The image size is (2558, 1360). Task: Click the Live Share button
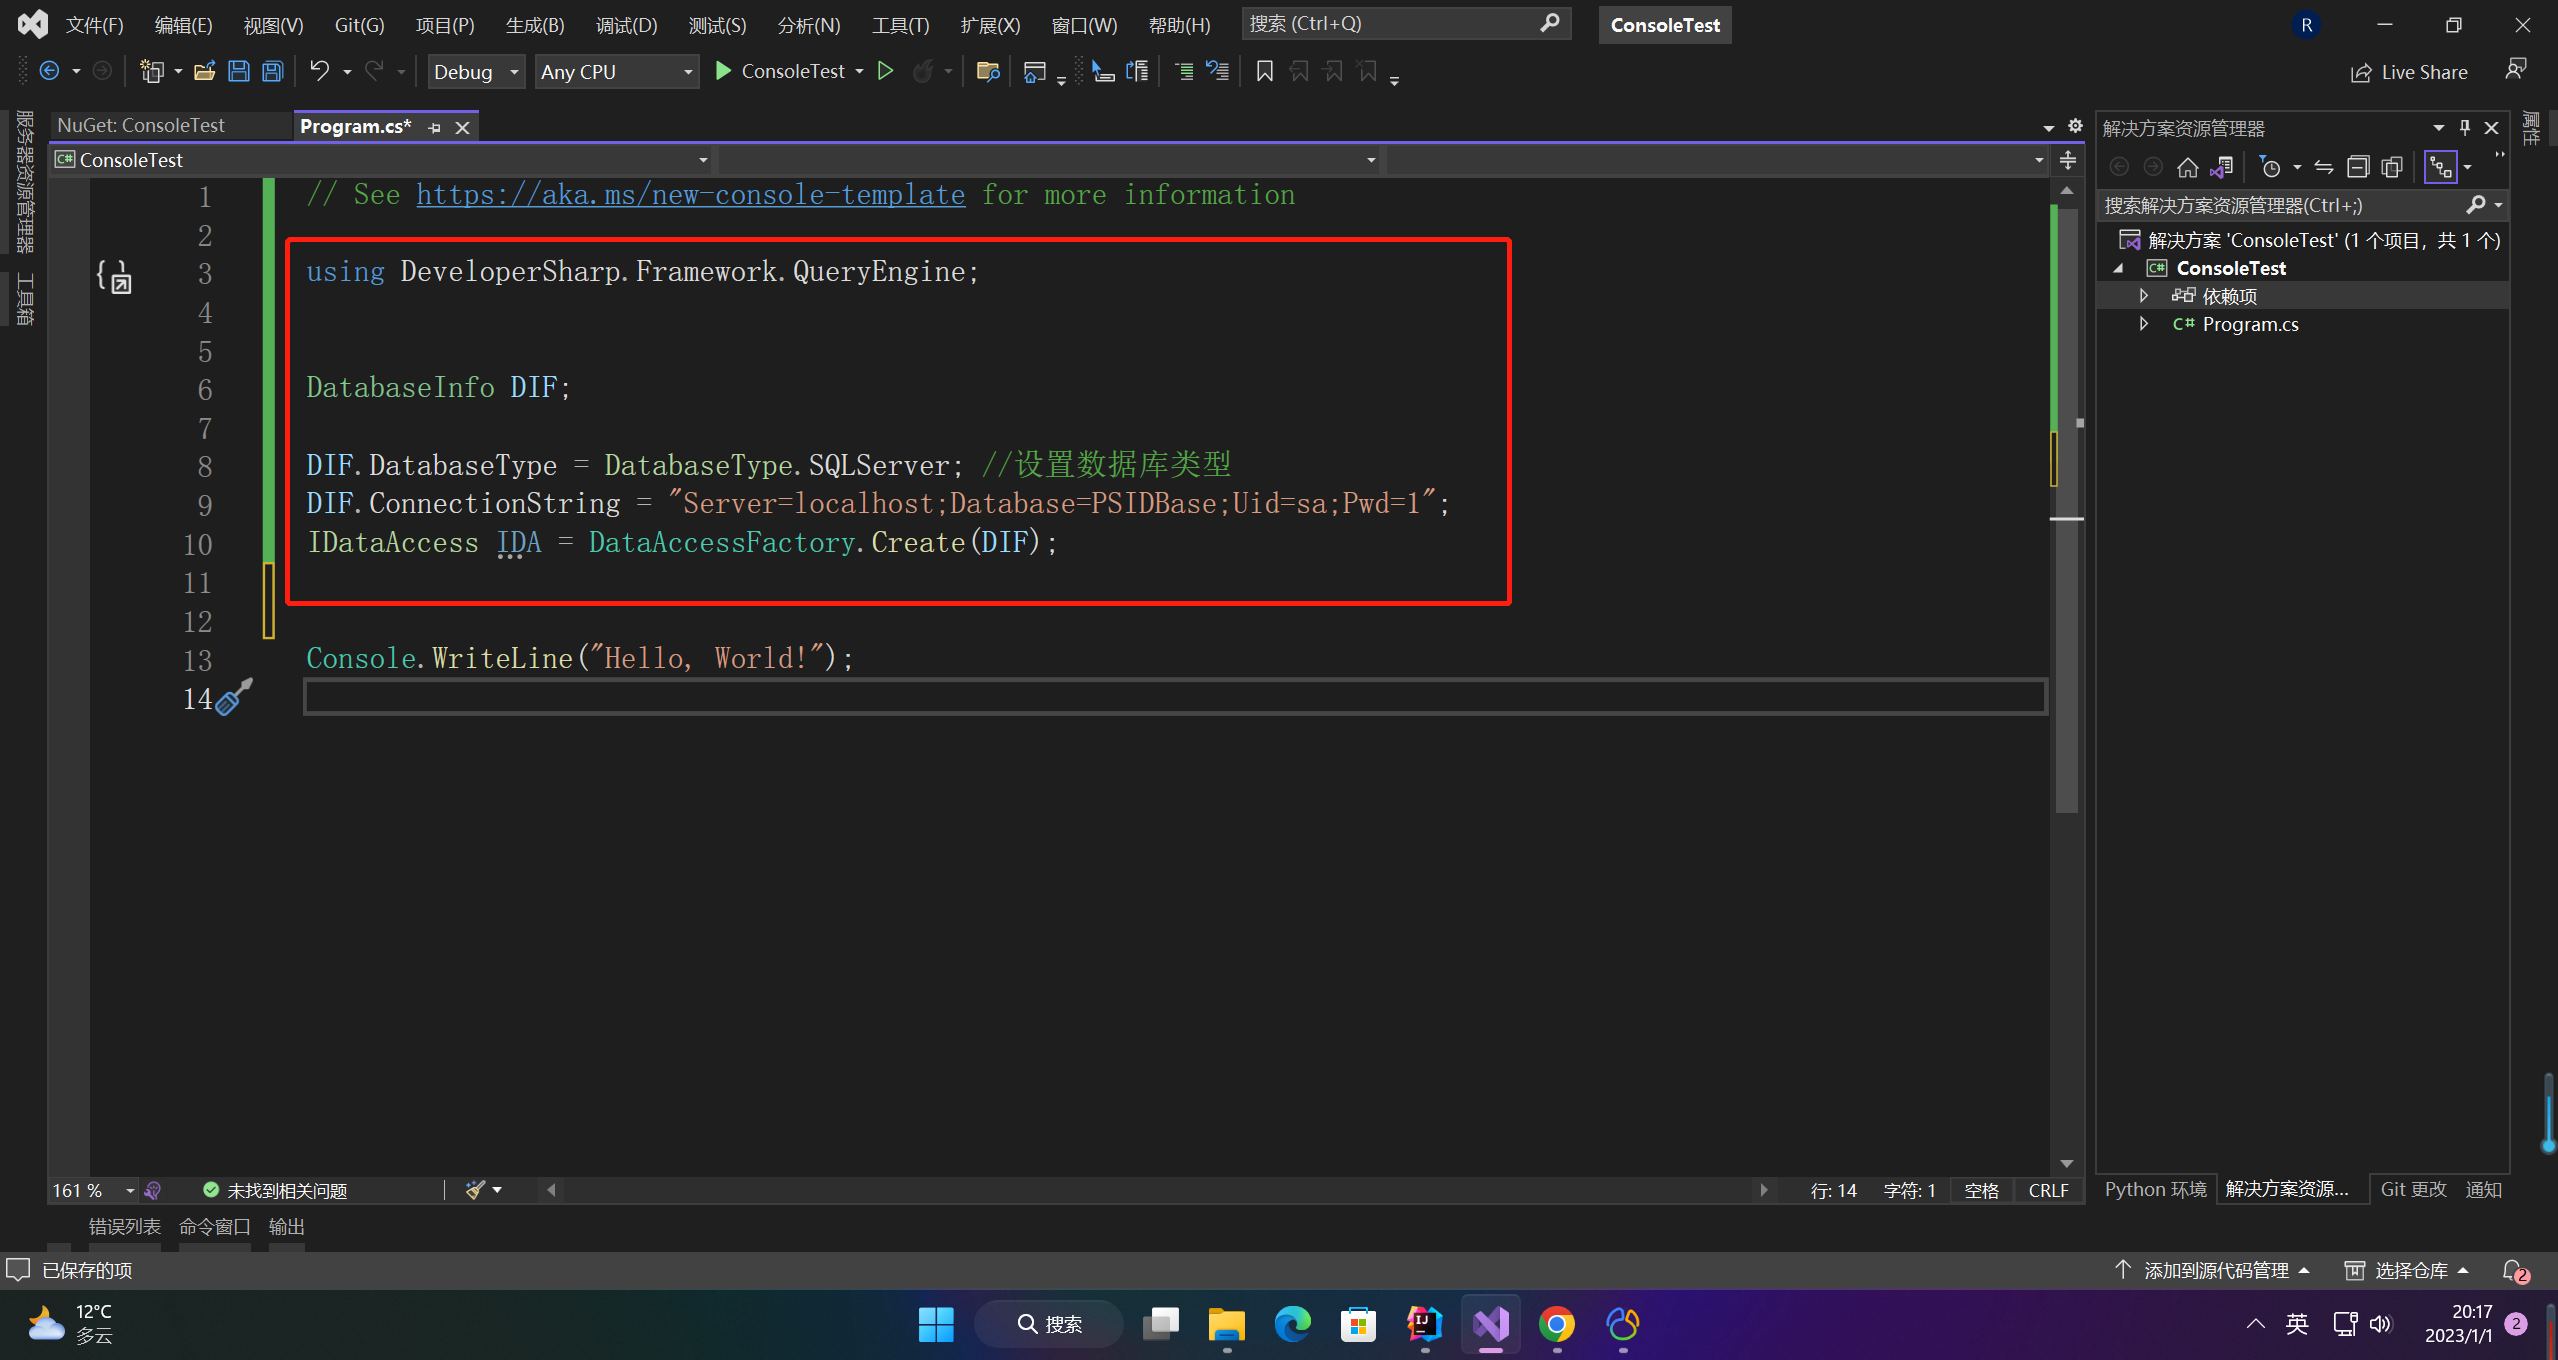tap(2409, 72)
